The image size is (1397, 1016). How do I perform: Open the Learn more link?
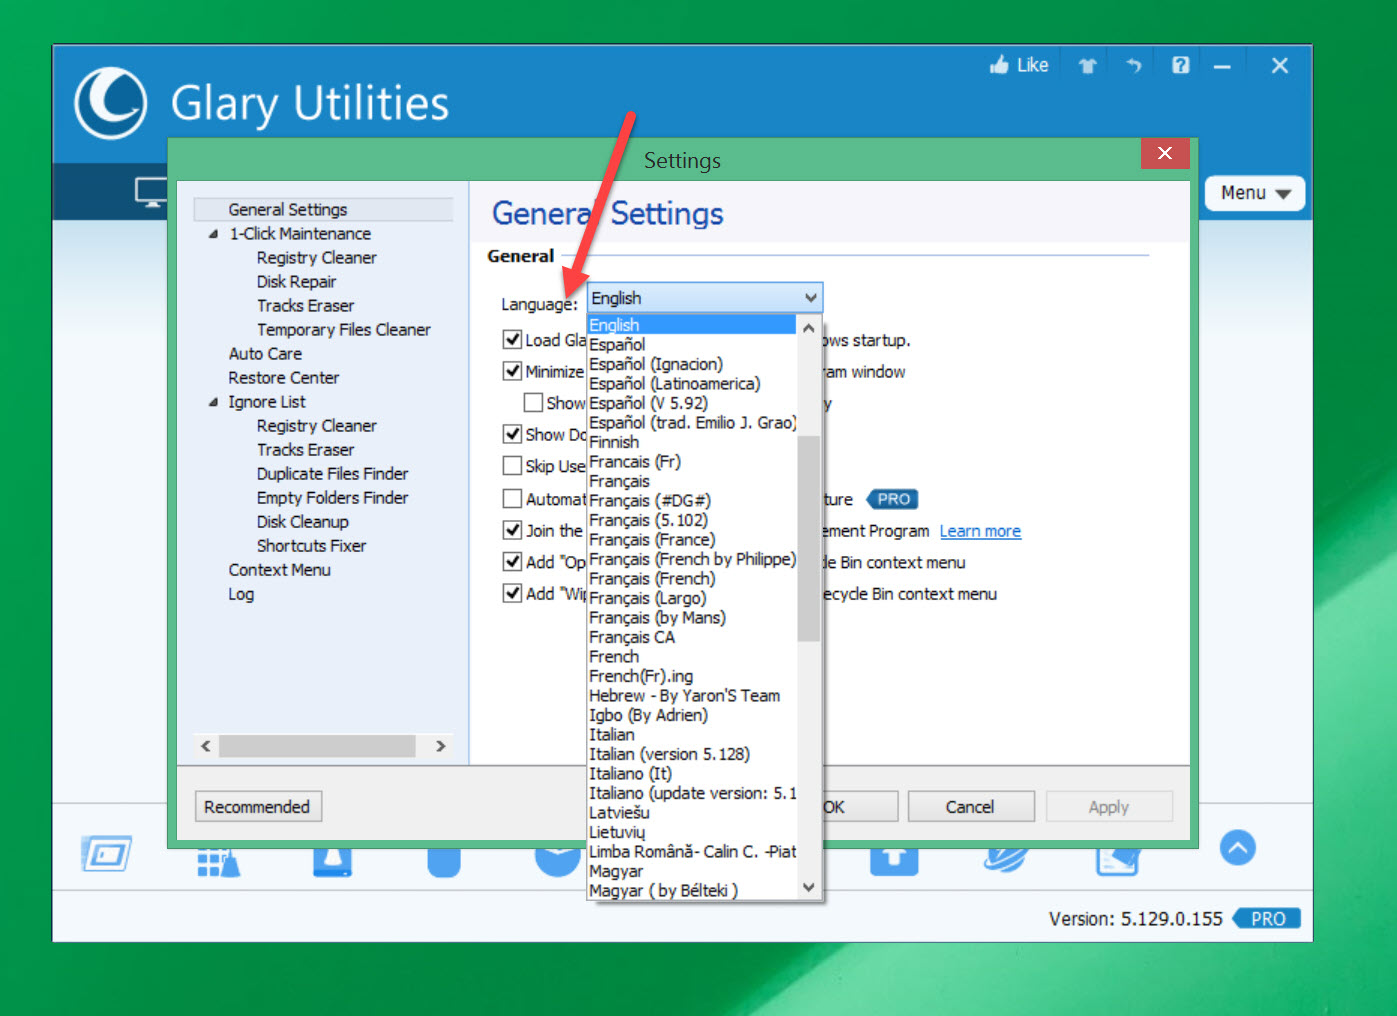[x=980, y=531]
